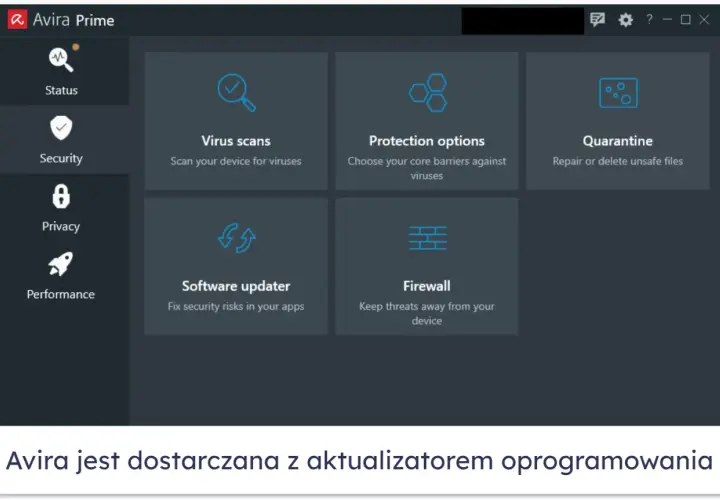
Task: Click the orange notification dot on Status
Action: pos(76,47)
